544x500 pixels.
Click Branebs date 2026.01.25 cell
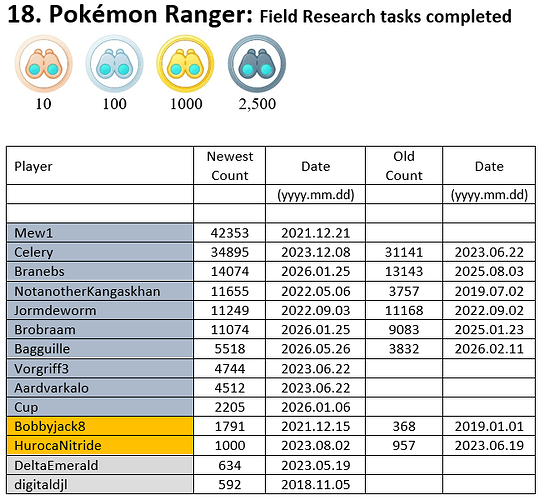tap(315, 271)
